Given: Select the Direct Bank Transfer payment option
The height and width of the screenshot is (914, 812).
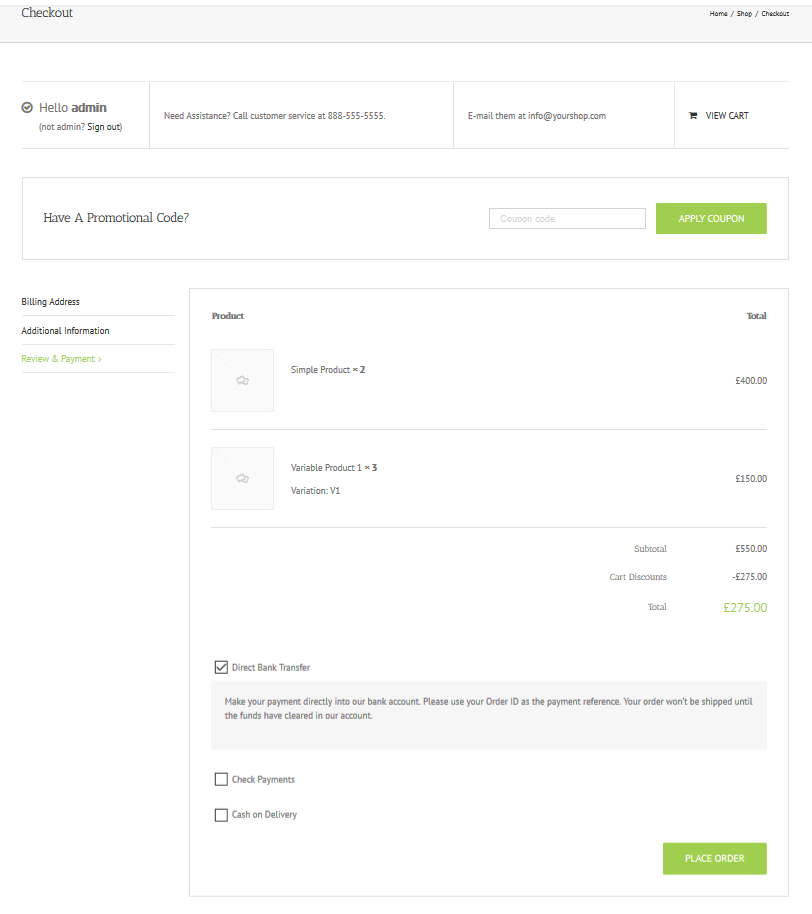Looking at the screenshot, I should (x=221, y=667).
